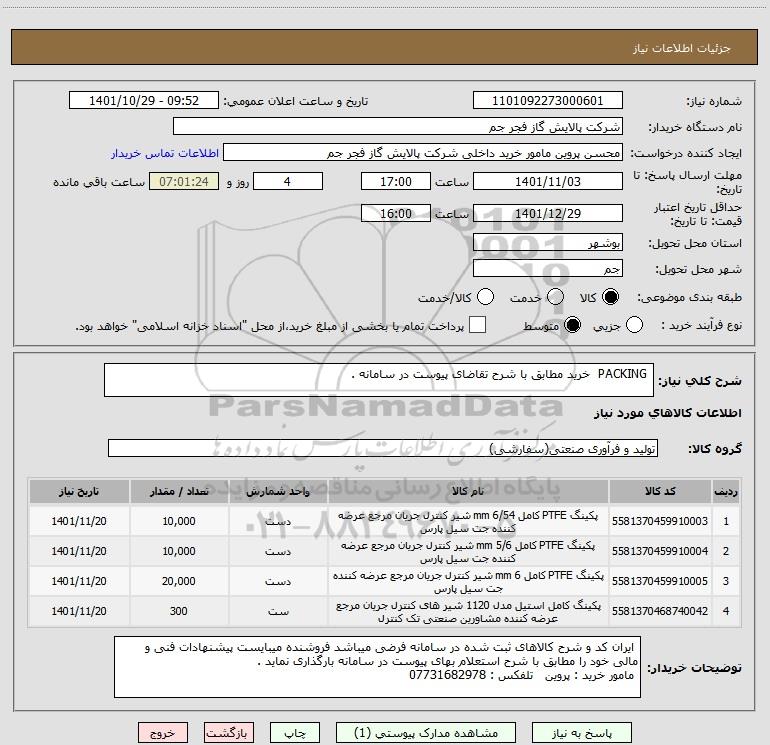
Task: Click the بازگشت back button
Action: point(229,733)
